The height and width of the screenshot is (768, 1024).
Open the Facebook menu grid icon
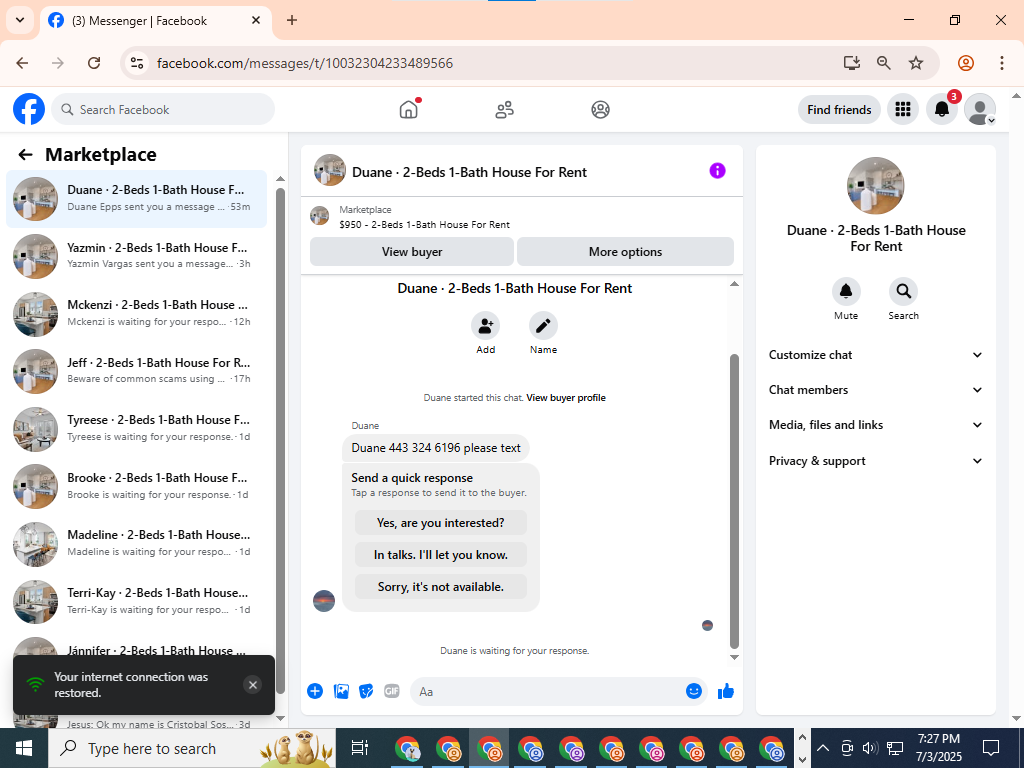[903, 109]
